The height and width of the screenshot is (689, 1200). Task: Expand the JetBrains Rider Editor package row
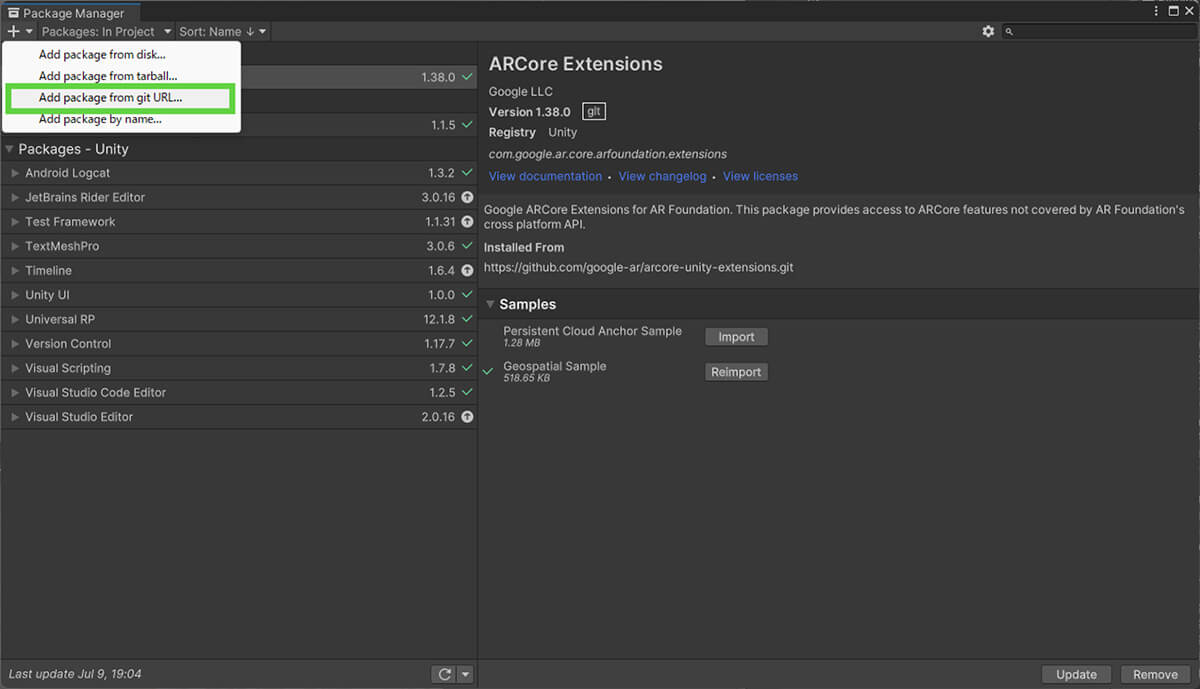click(x=15, y=197)
